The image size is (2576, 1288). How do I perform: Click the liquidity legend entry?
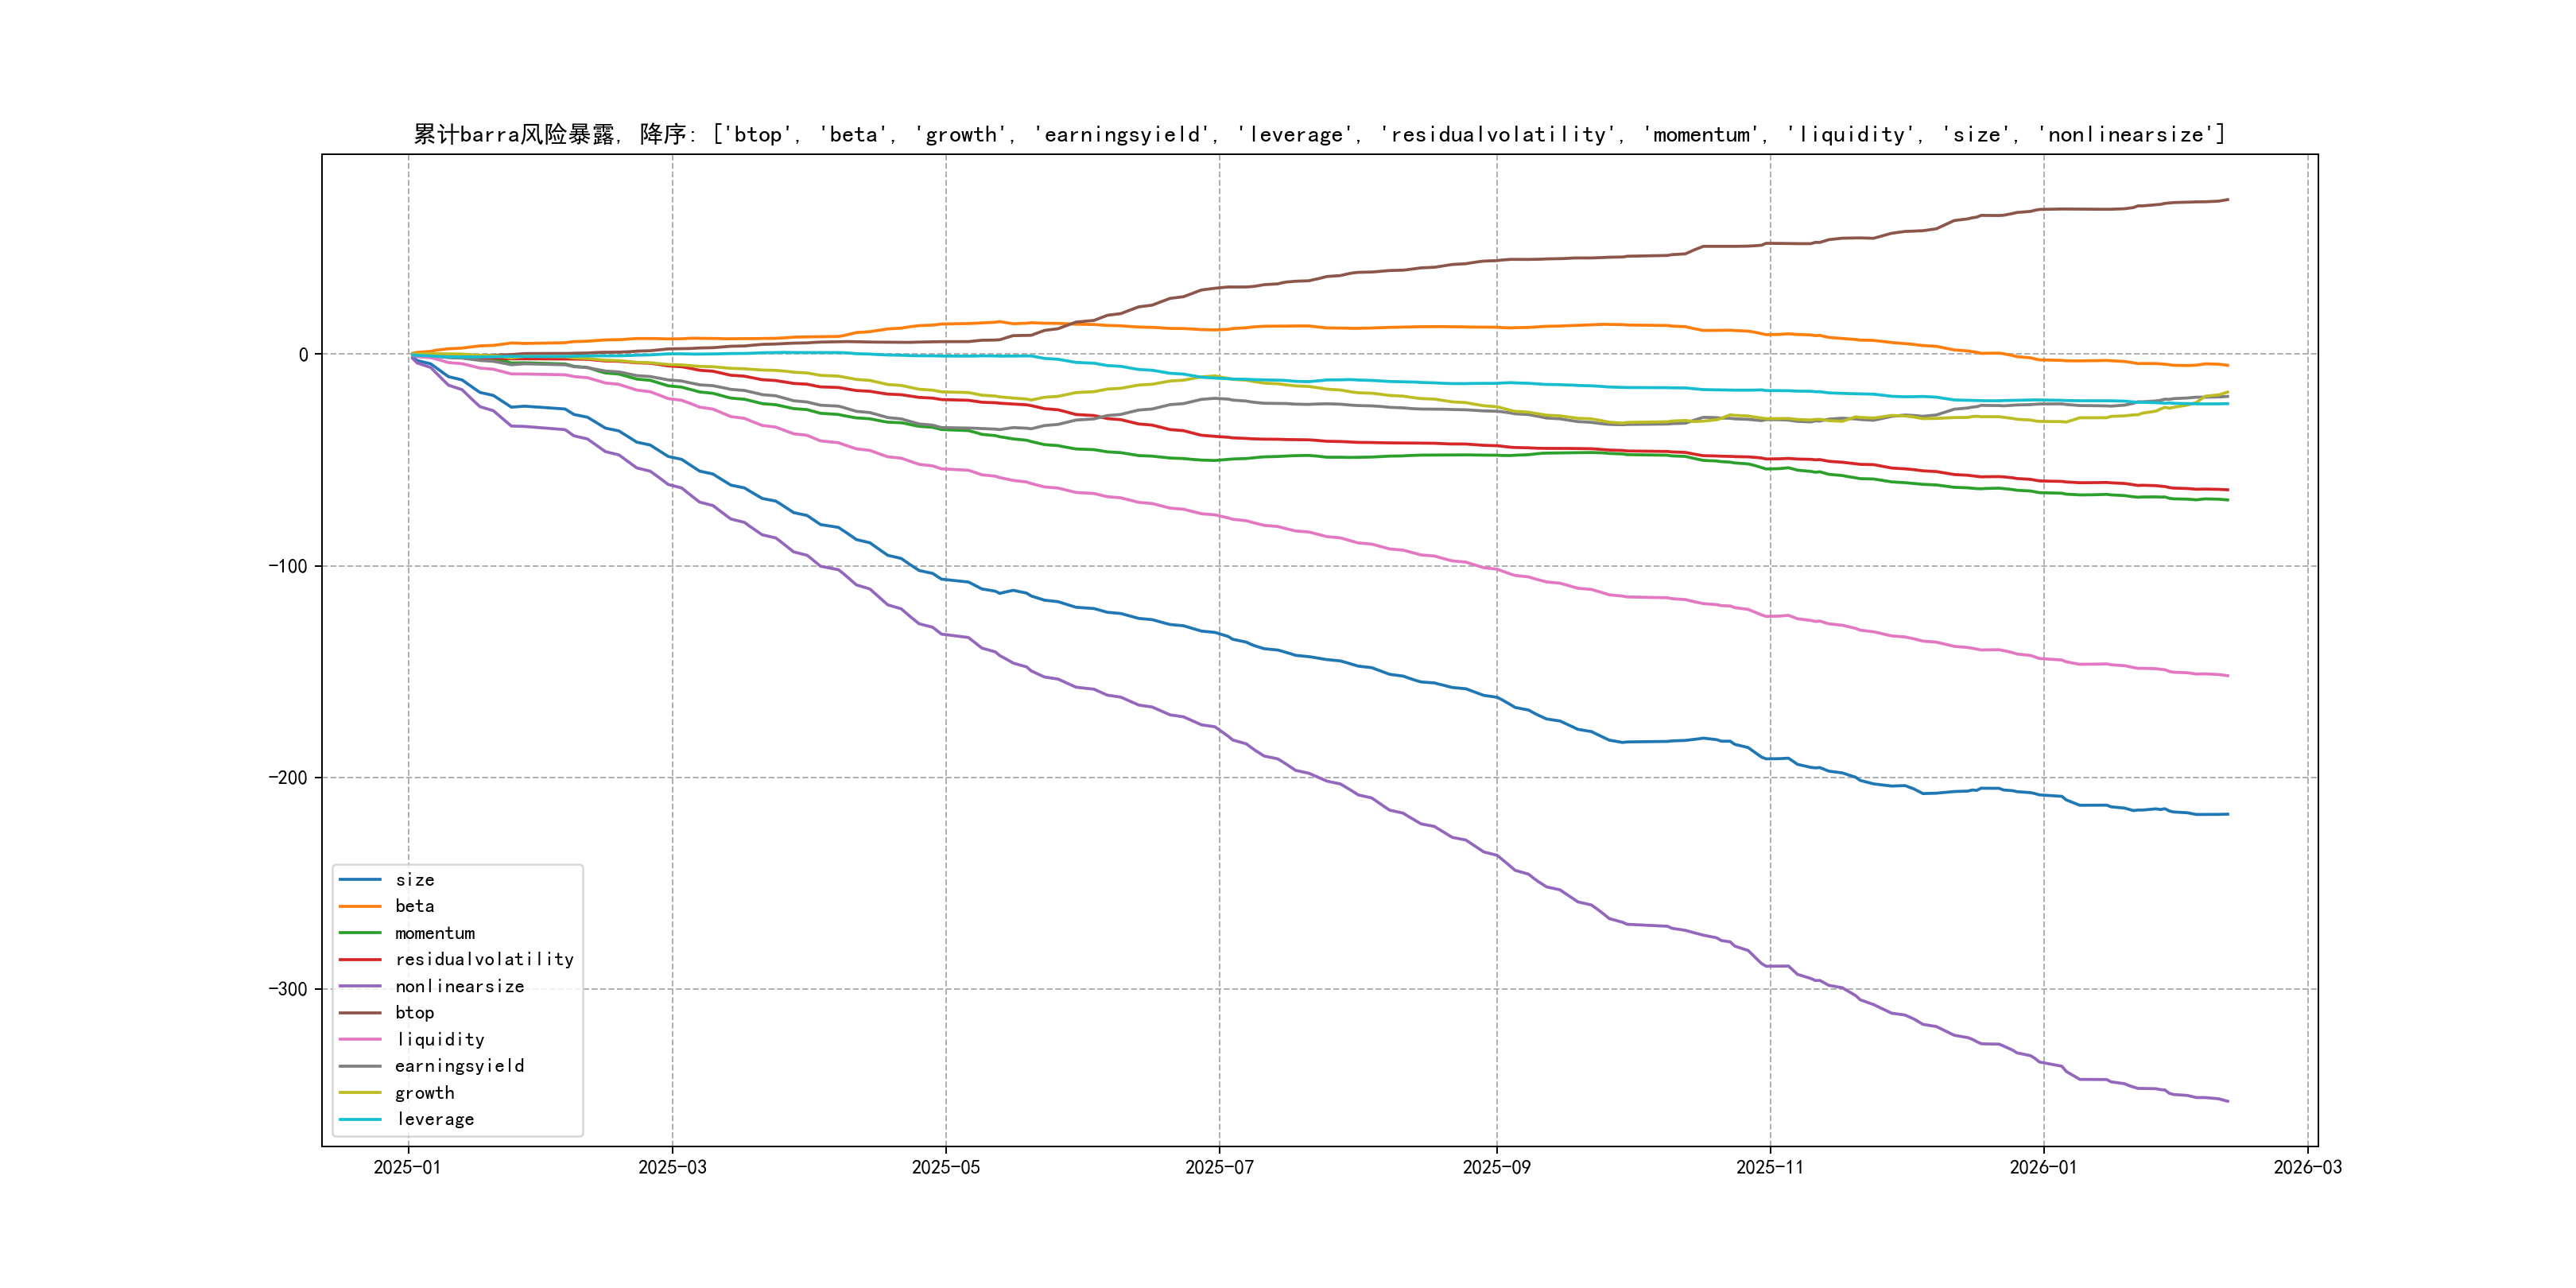coord(440,1040)
